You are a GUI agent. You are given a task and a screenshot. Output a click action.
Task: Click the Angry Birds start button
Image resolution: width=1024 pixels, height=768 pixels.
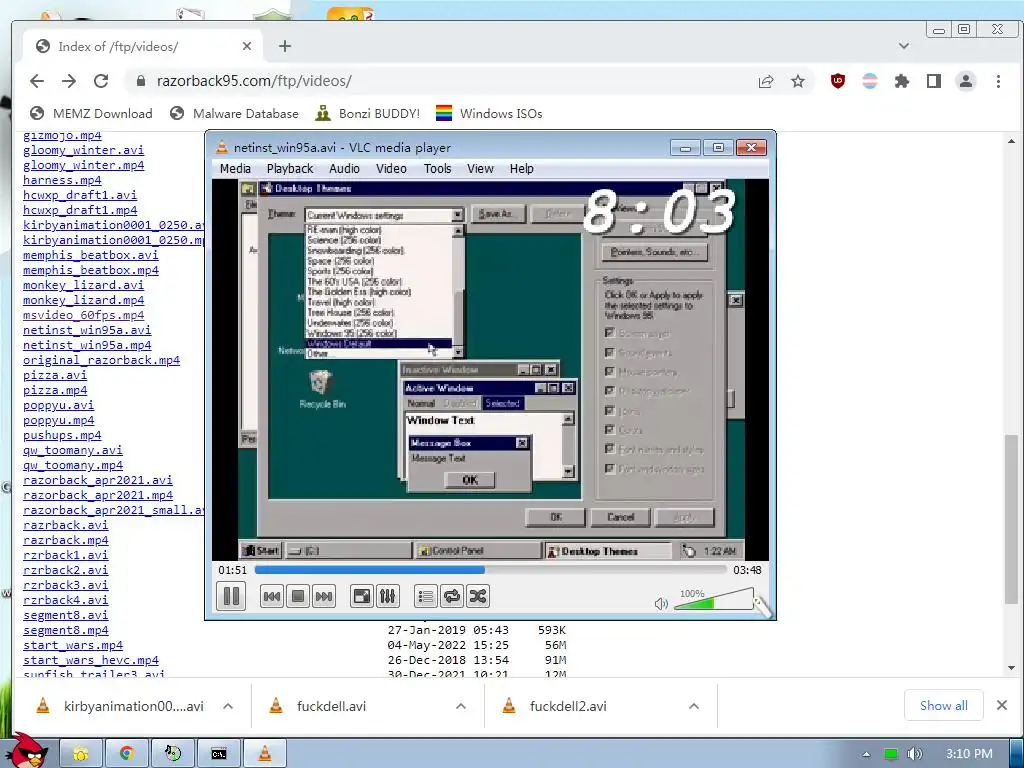coord(29,750)
